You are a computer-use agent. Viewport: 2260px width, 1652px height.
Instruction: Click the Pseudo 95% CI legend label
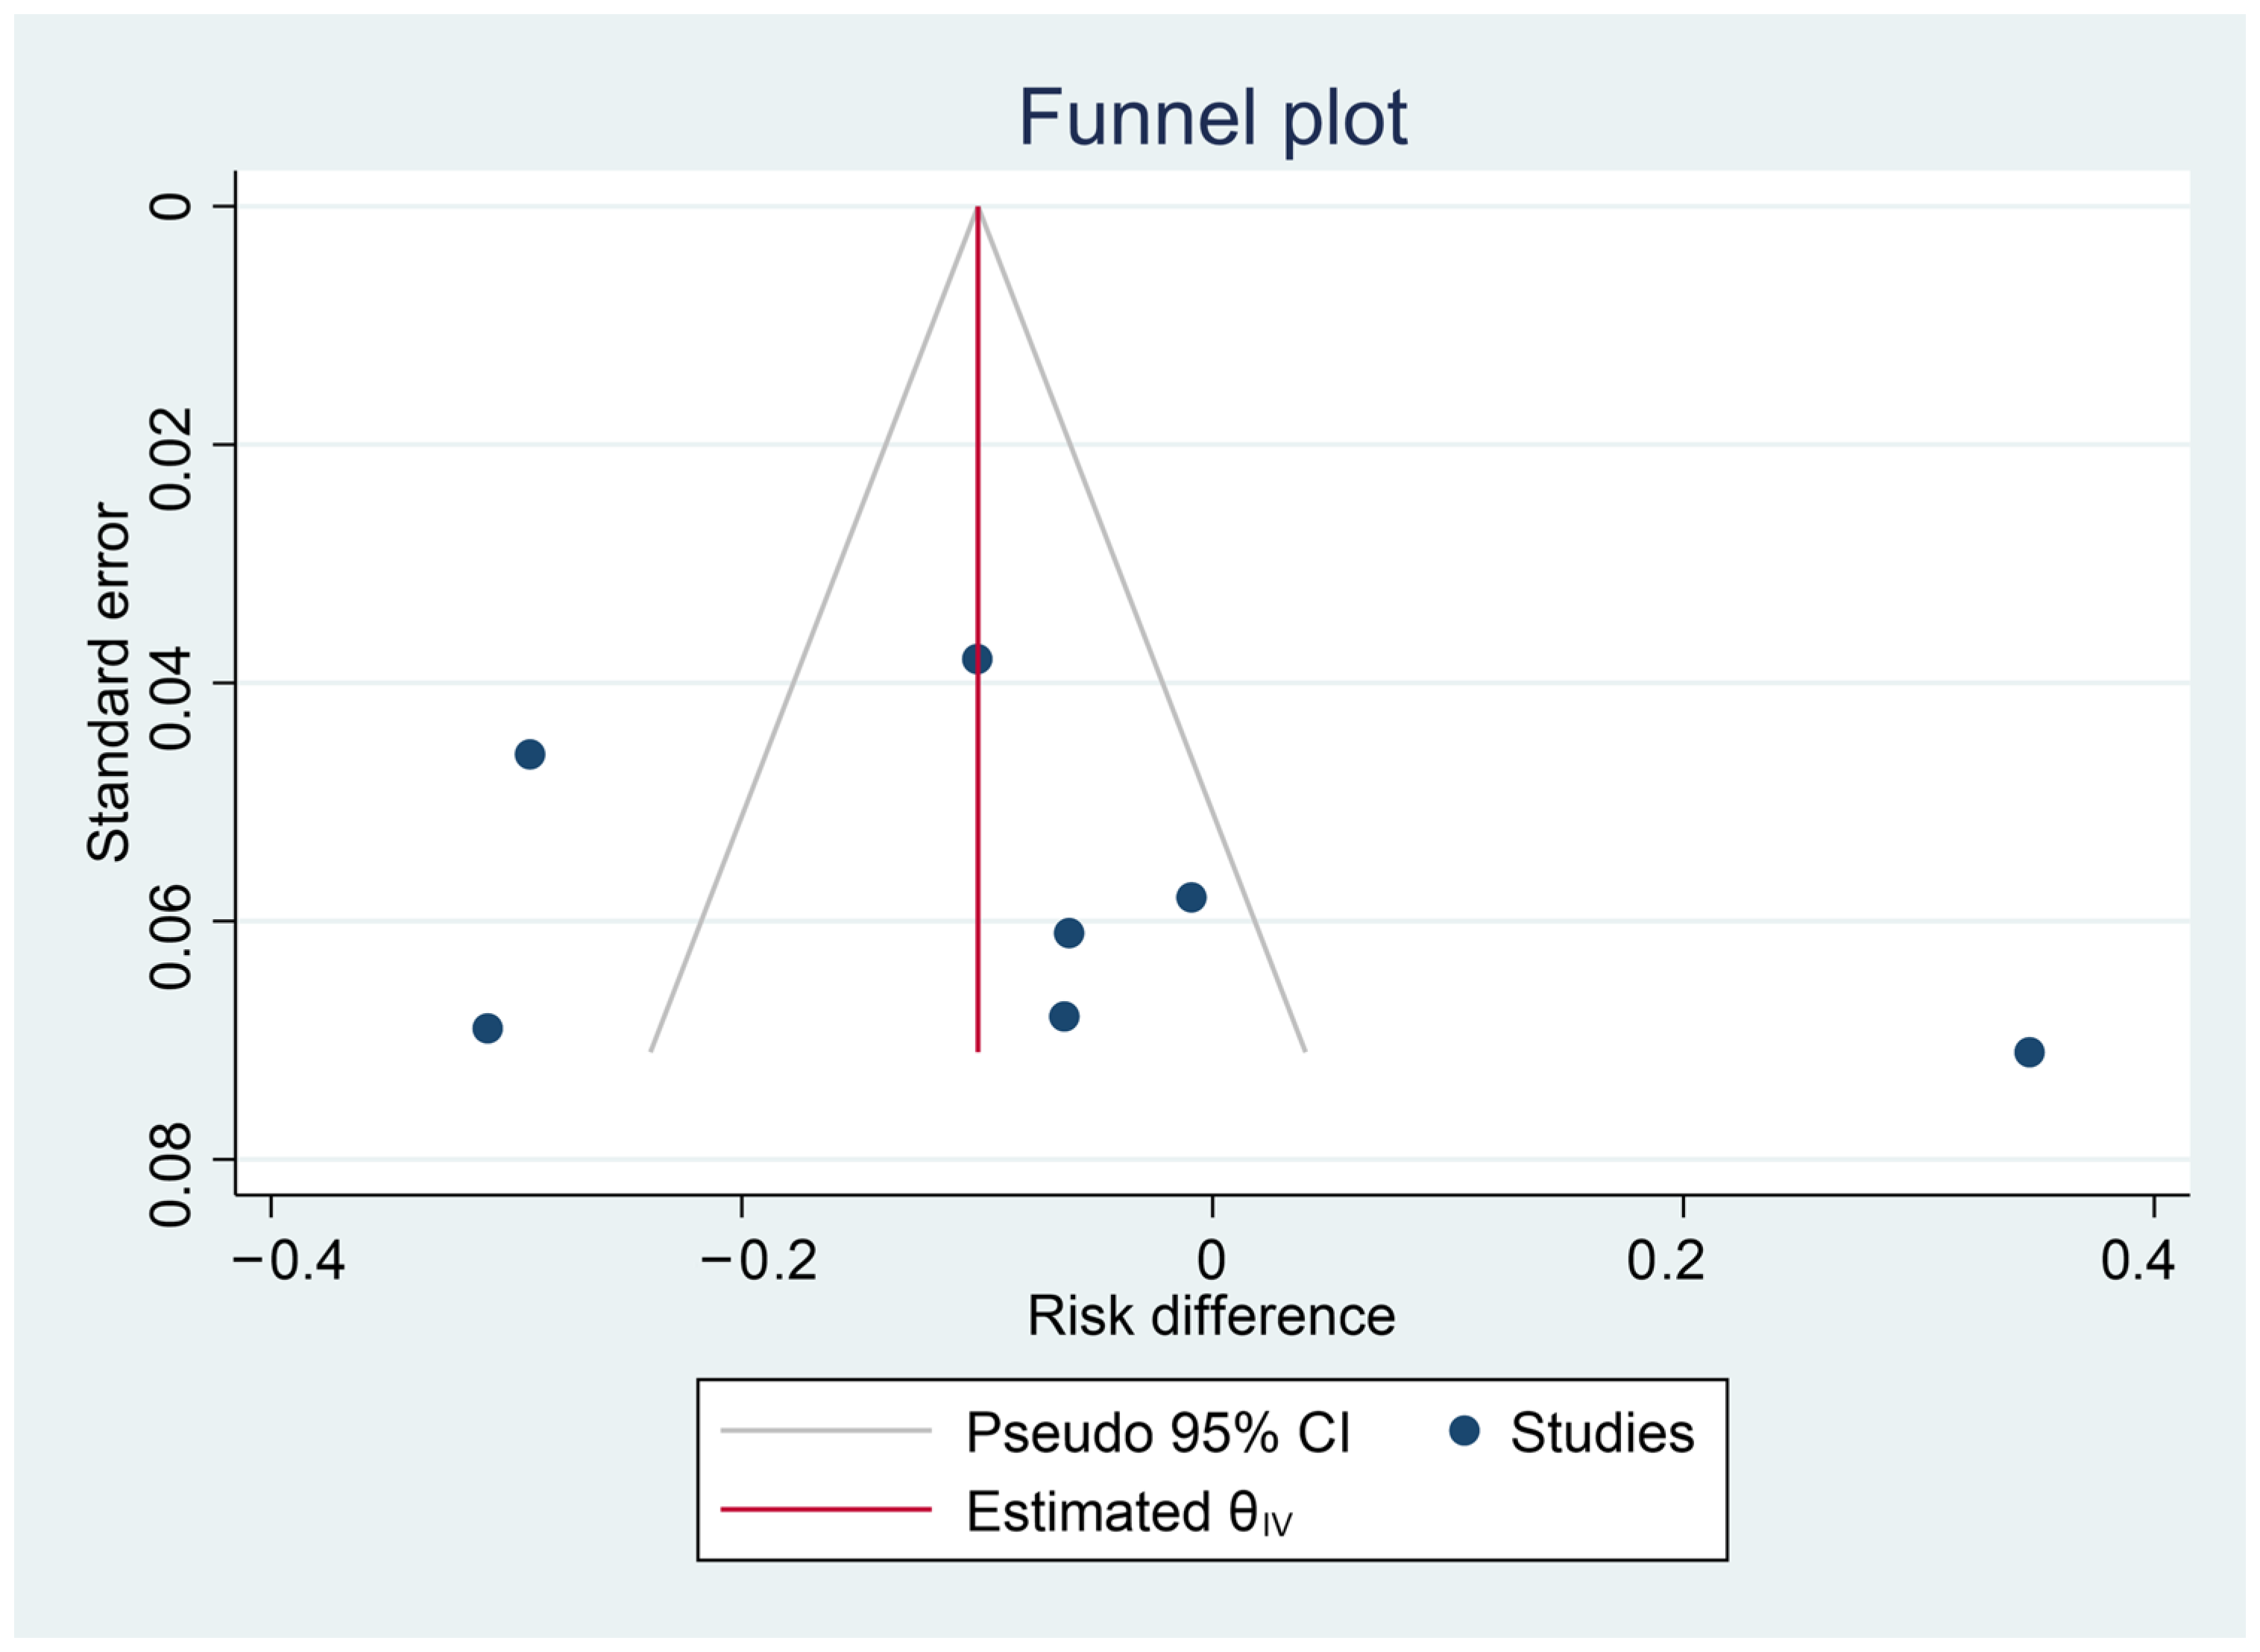coord(1157,1432)
